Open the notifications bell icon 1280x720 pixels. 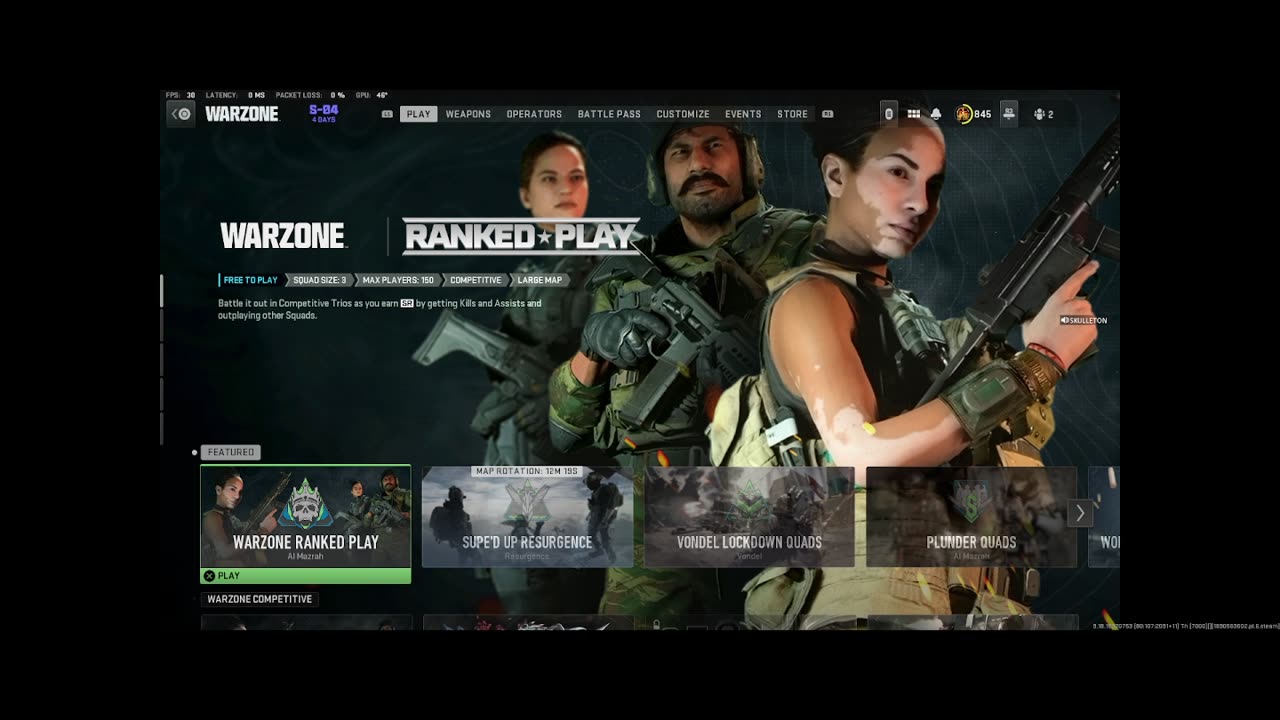tap(936, 114)
